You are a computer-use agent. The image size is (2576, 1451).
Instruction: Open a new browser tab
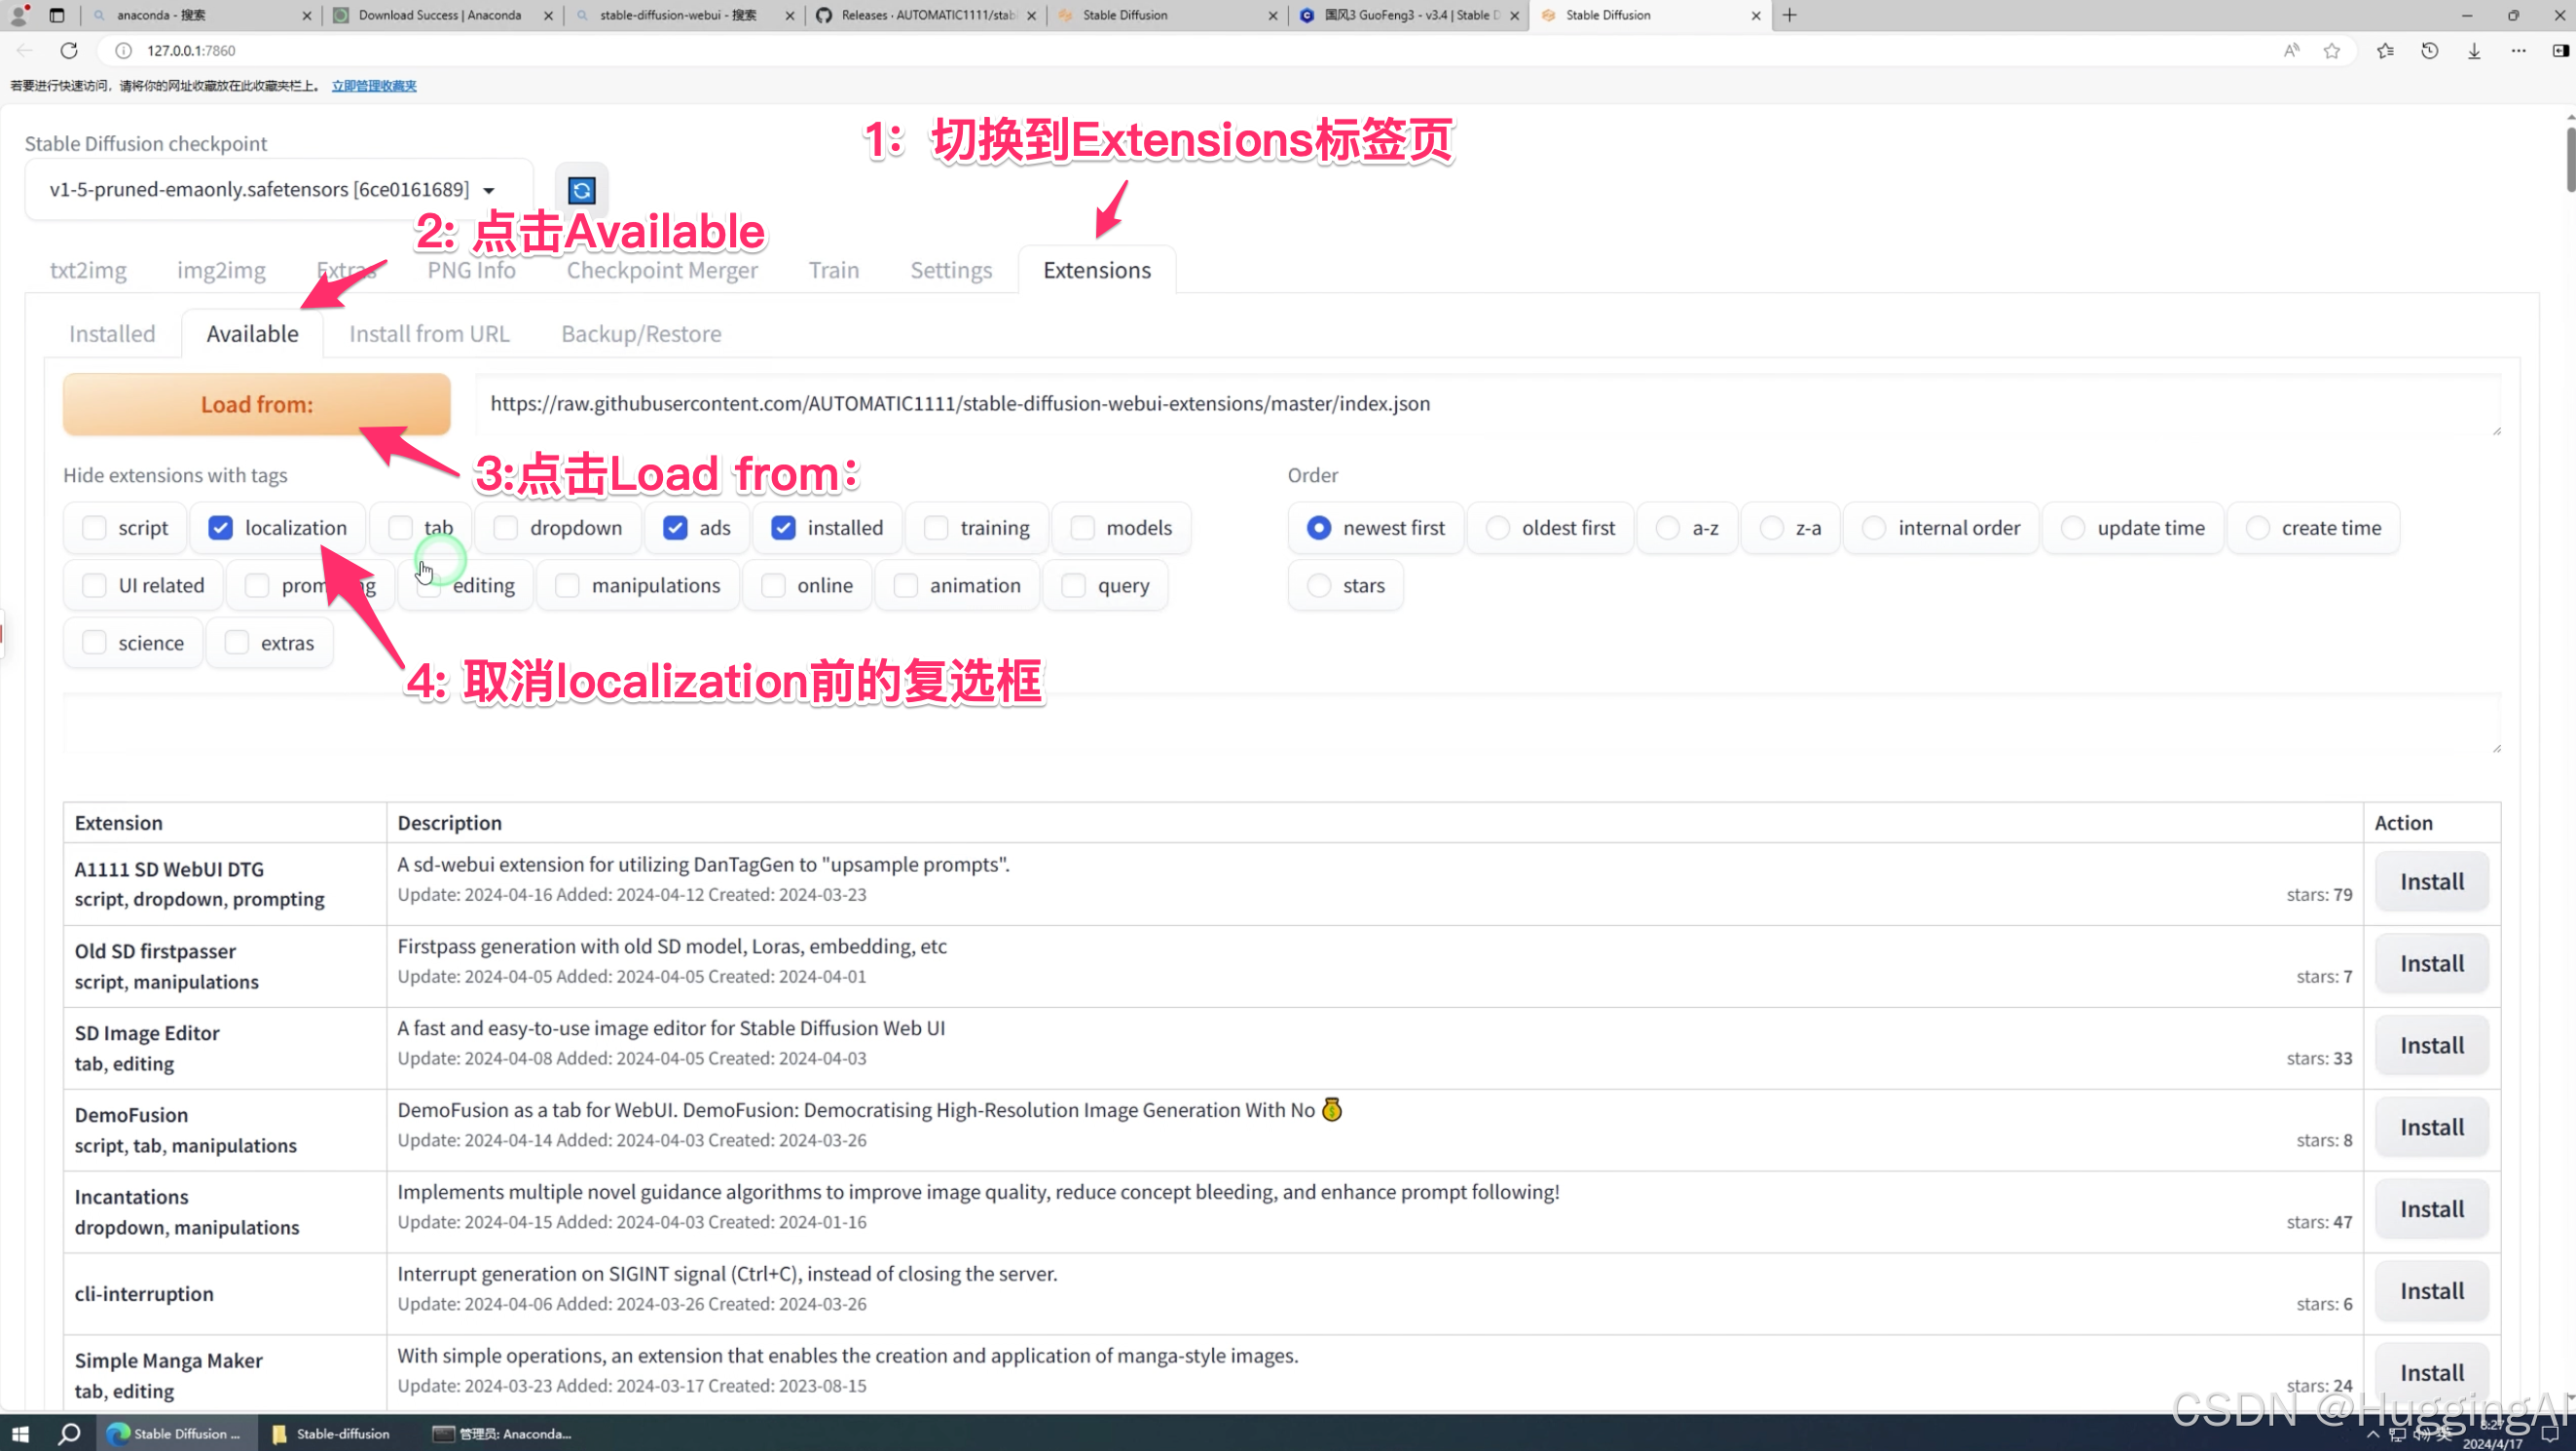point(1789,15)
